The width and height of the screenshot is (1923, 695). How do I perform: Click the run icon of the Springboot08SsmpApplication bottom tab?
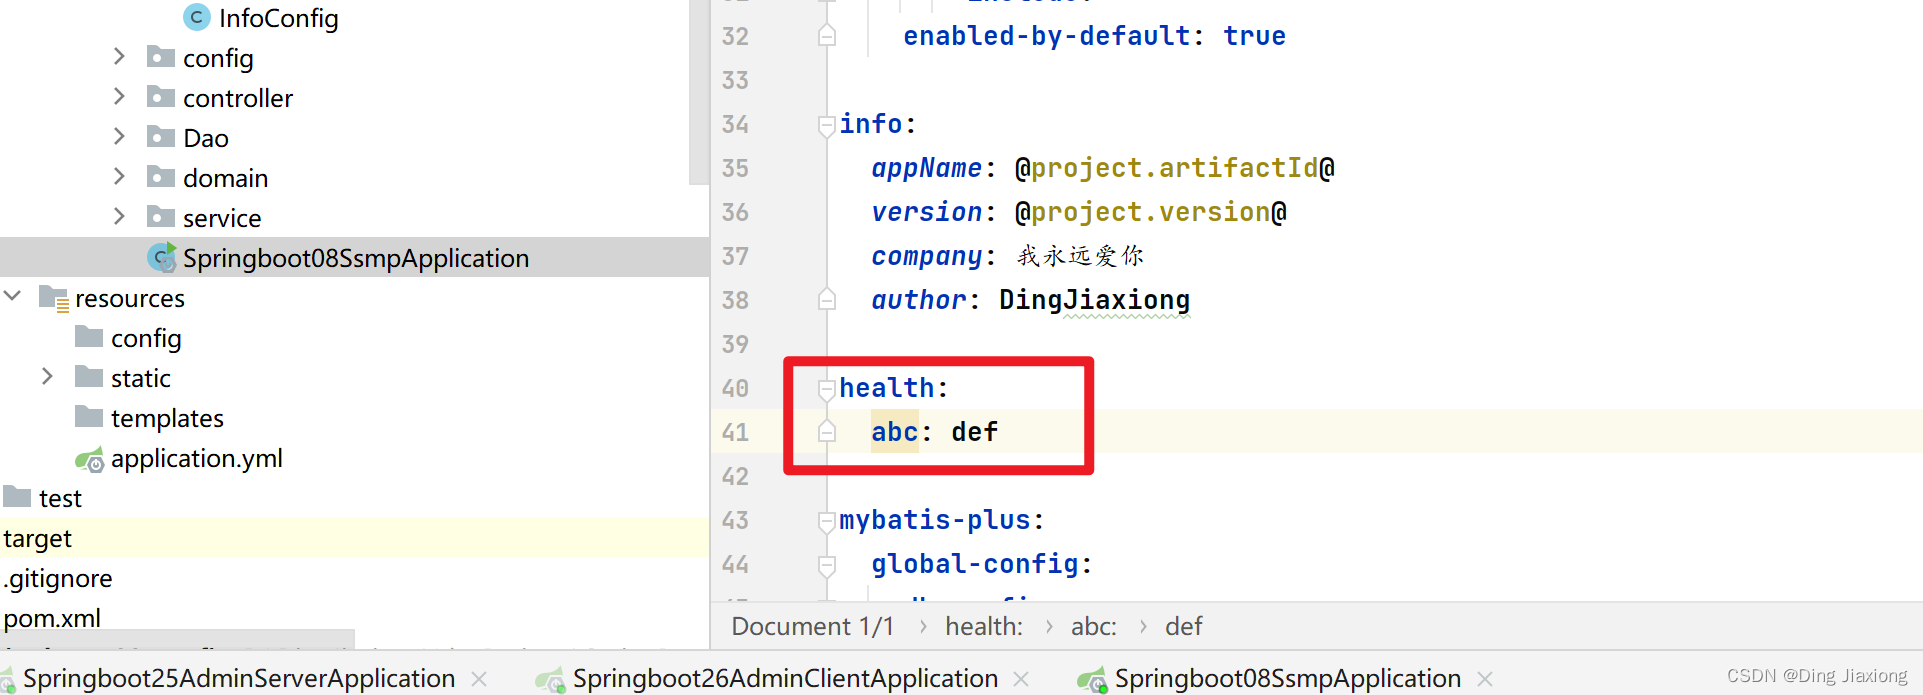[x=1092, y=680]
